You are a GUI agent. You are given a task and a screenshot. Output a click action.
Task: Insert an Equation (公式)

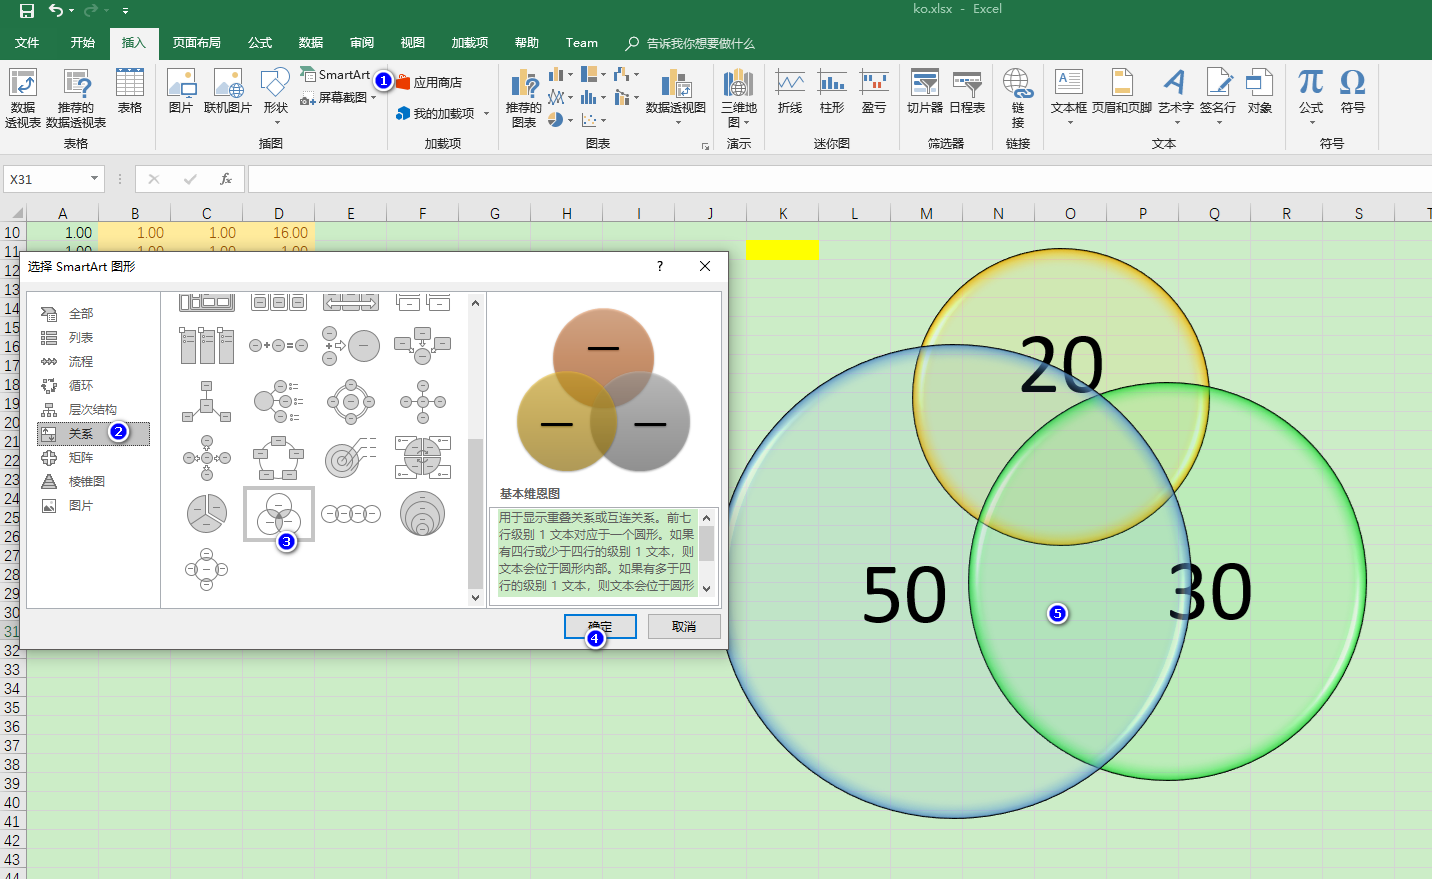[x=1311, y=96]
